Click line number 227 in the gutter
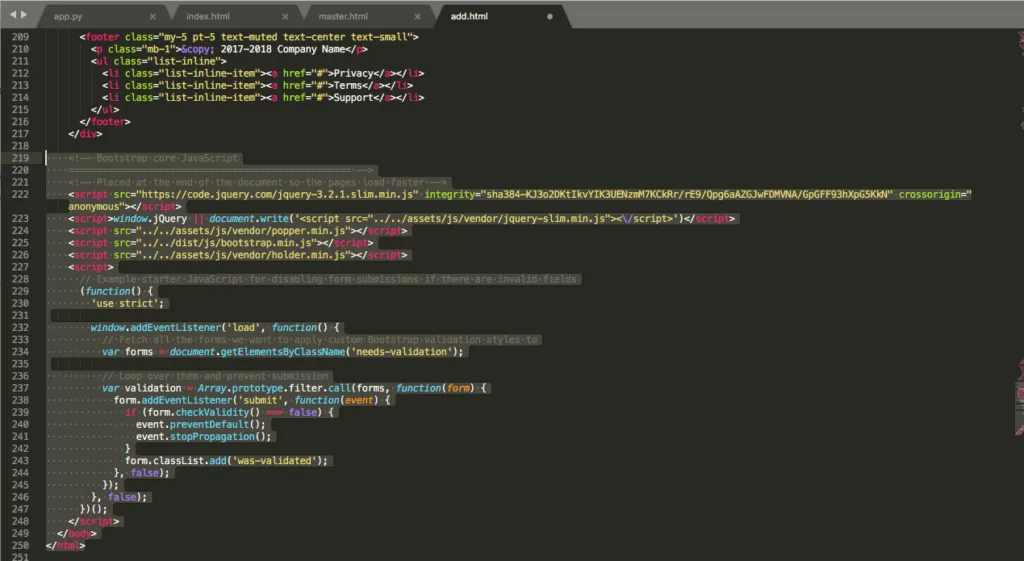1024x561 pixels. 20,267
